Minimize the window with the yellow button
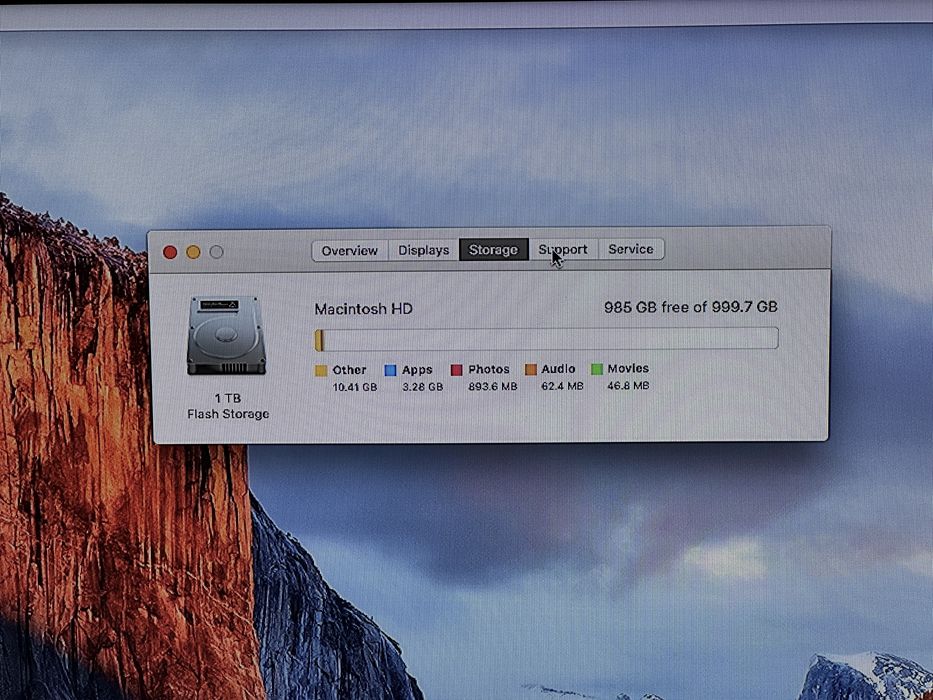 click(193, 252)
